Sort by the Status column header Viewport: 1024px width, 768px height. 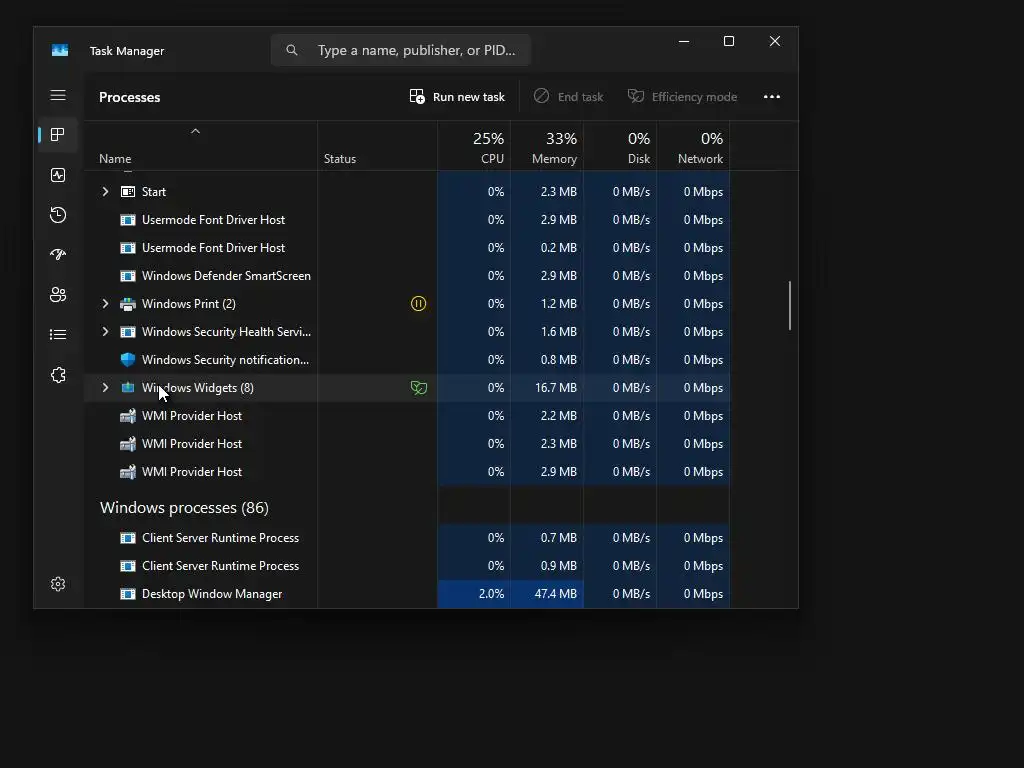click(377, 146)
